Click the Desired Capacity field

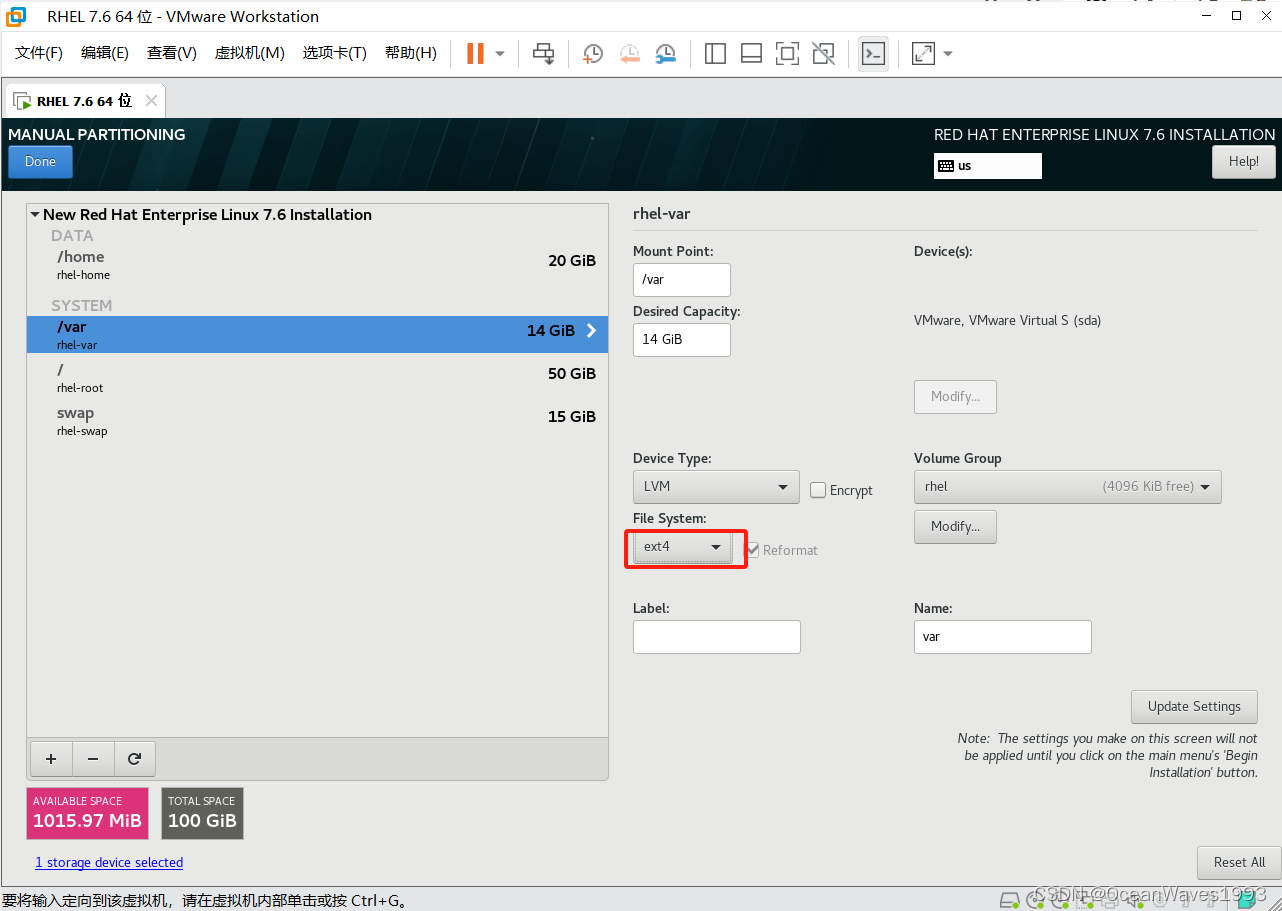tap(682, 340)
